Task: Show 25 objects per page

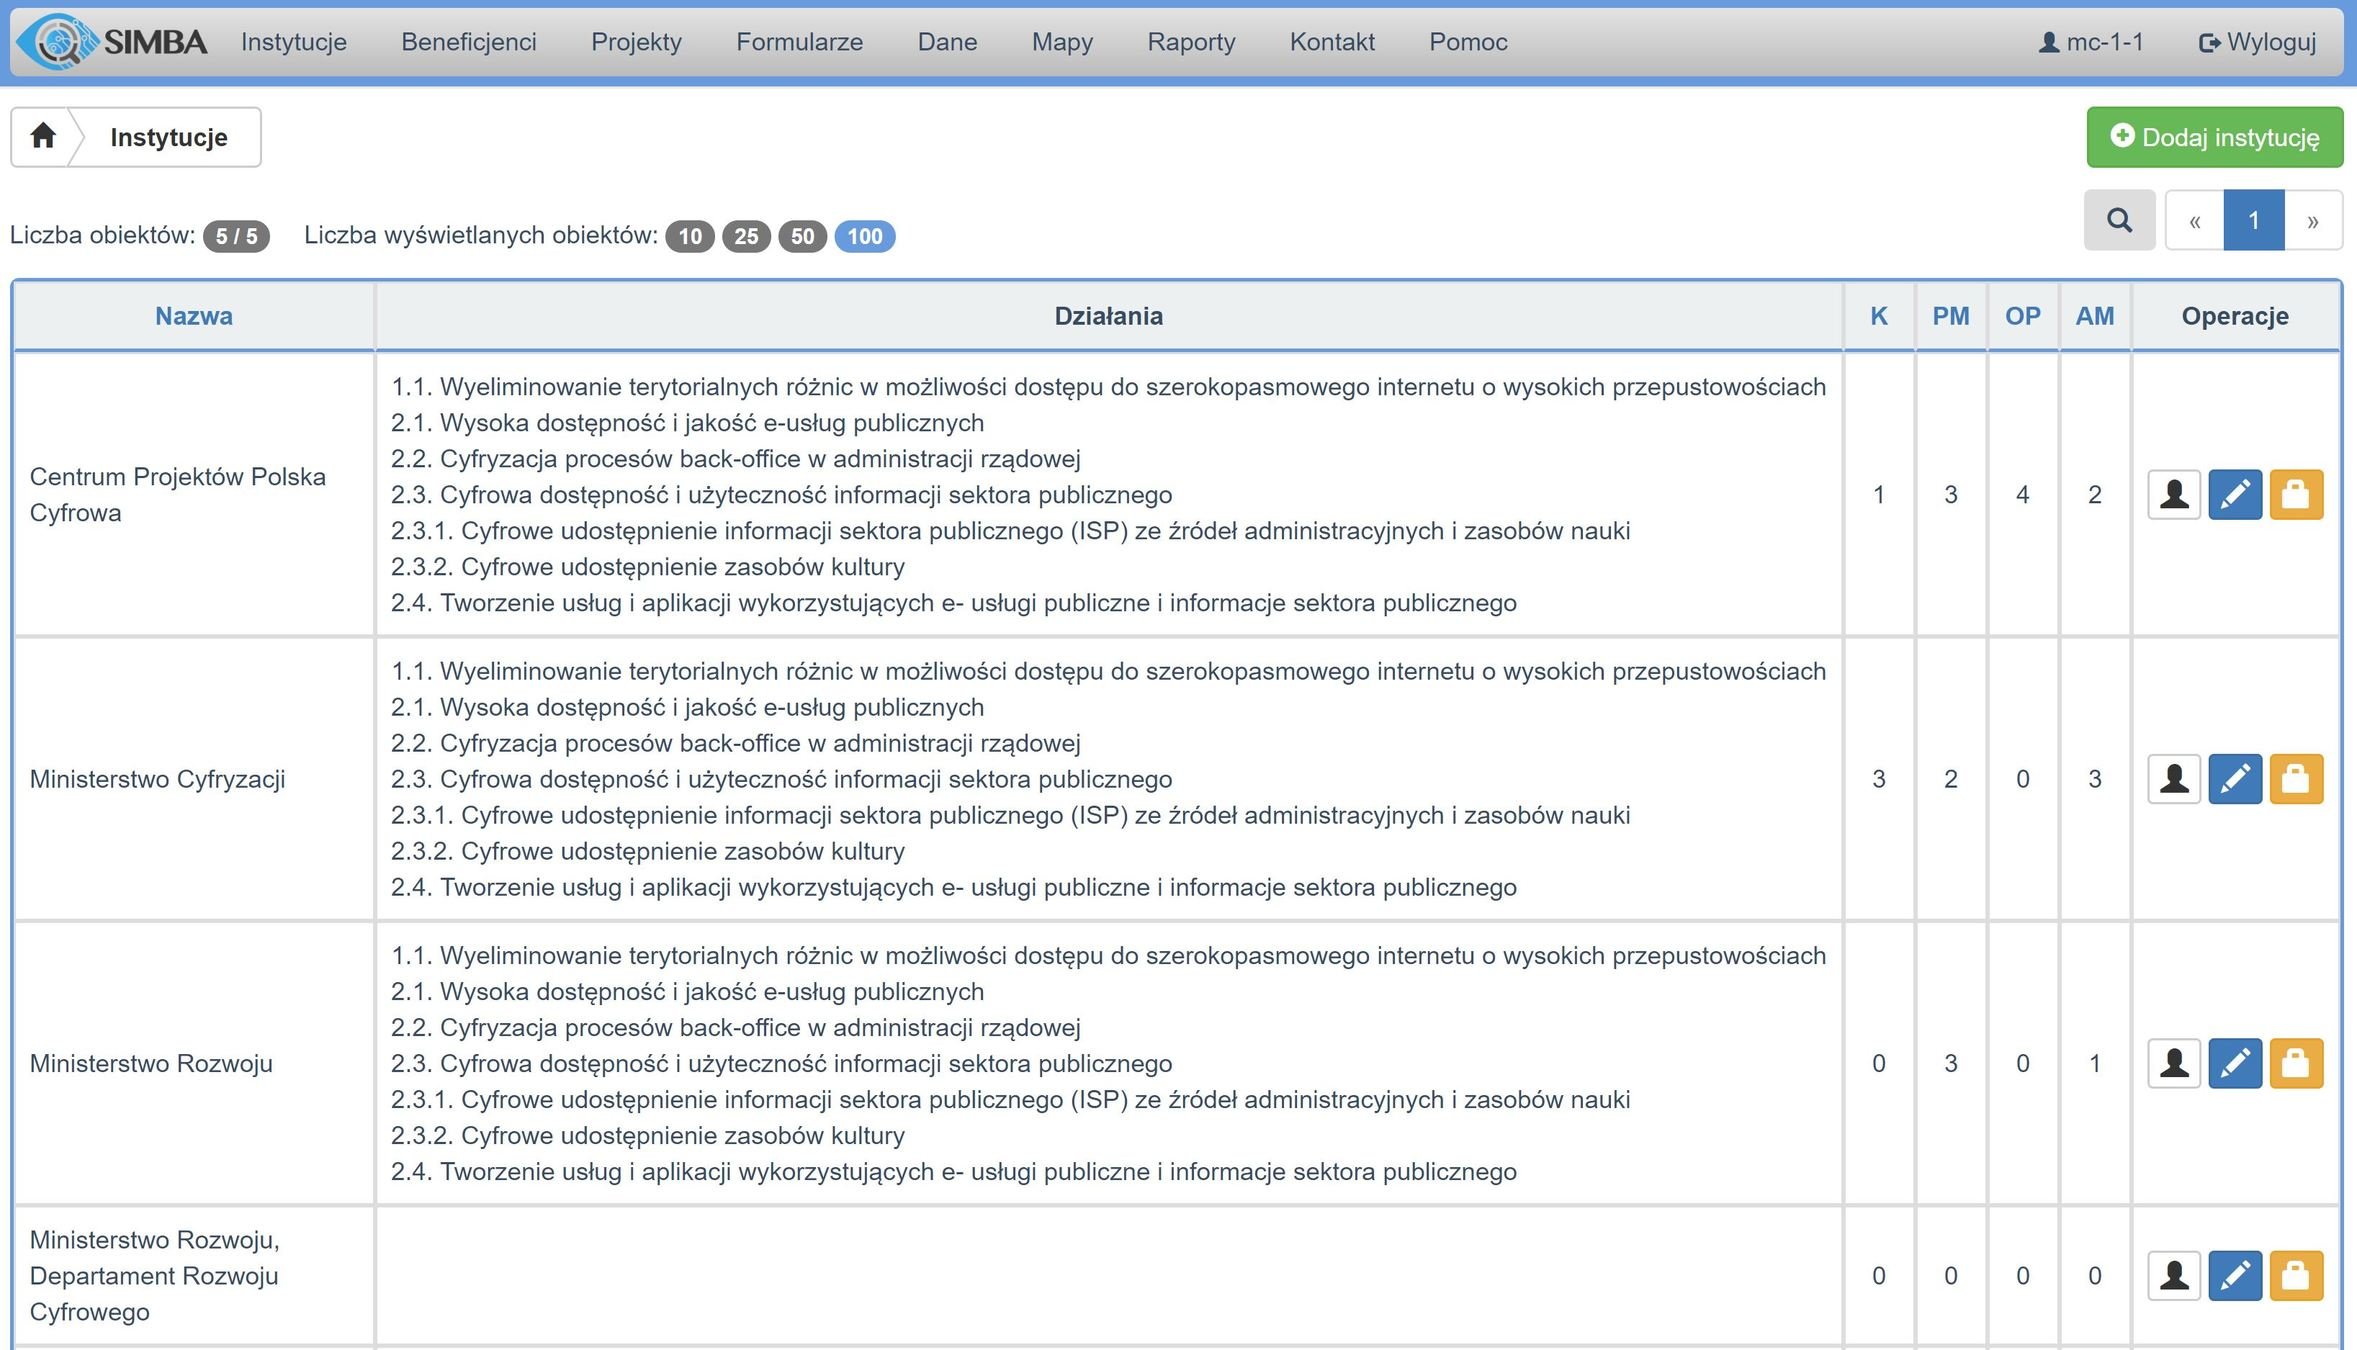Action: point(746,236)
